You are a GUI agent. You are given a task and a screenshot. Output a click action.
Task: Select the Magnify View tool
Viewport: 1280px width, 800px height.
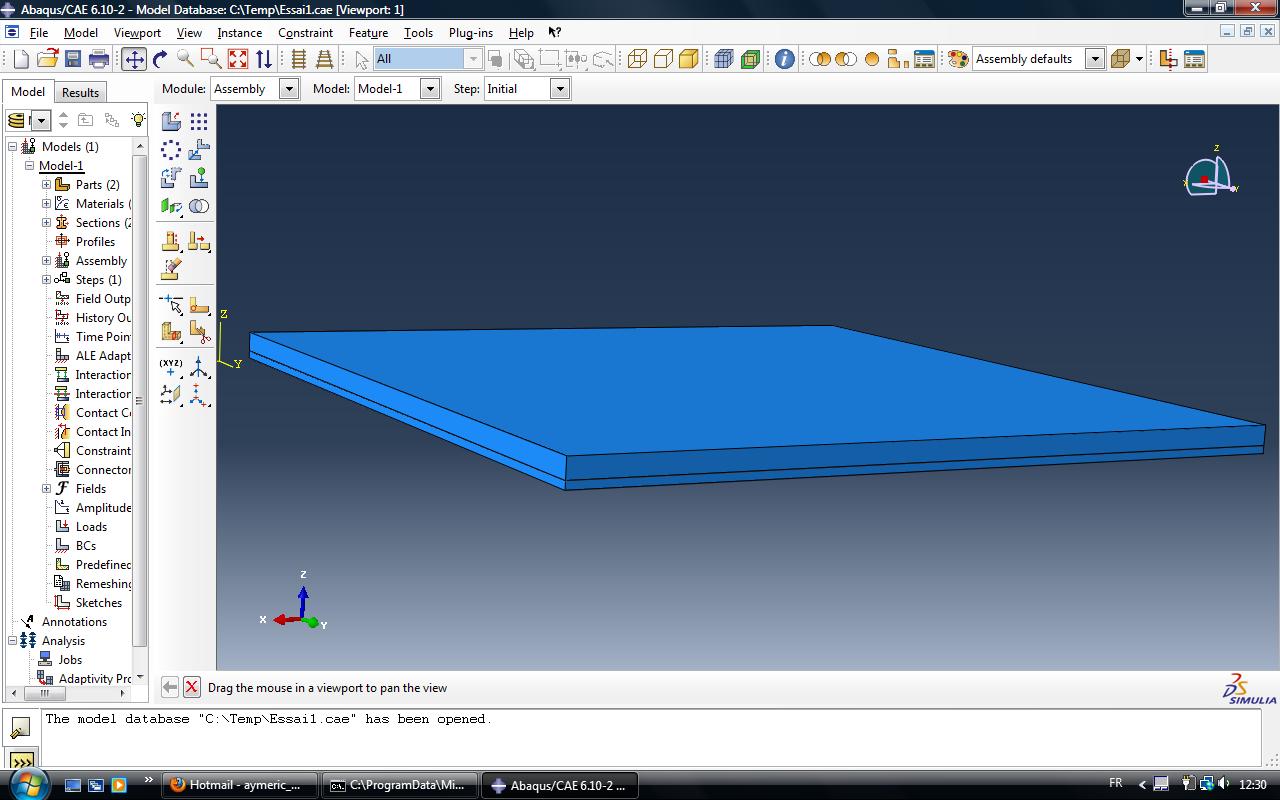click(185, 59)
